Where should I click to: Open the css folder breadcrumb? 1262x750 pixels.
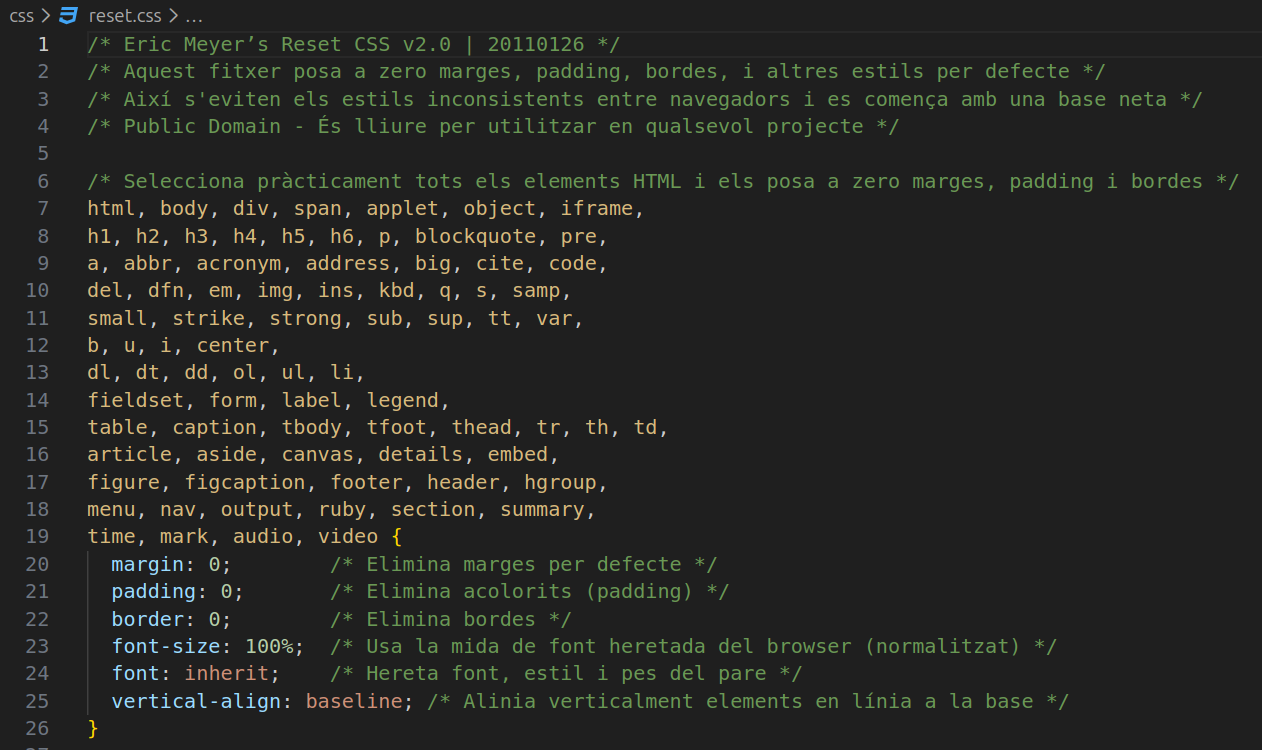[21, 16]
